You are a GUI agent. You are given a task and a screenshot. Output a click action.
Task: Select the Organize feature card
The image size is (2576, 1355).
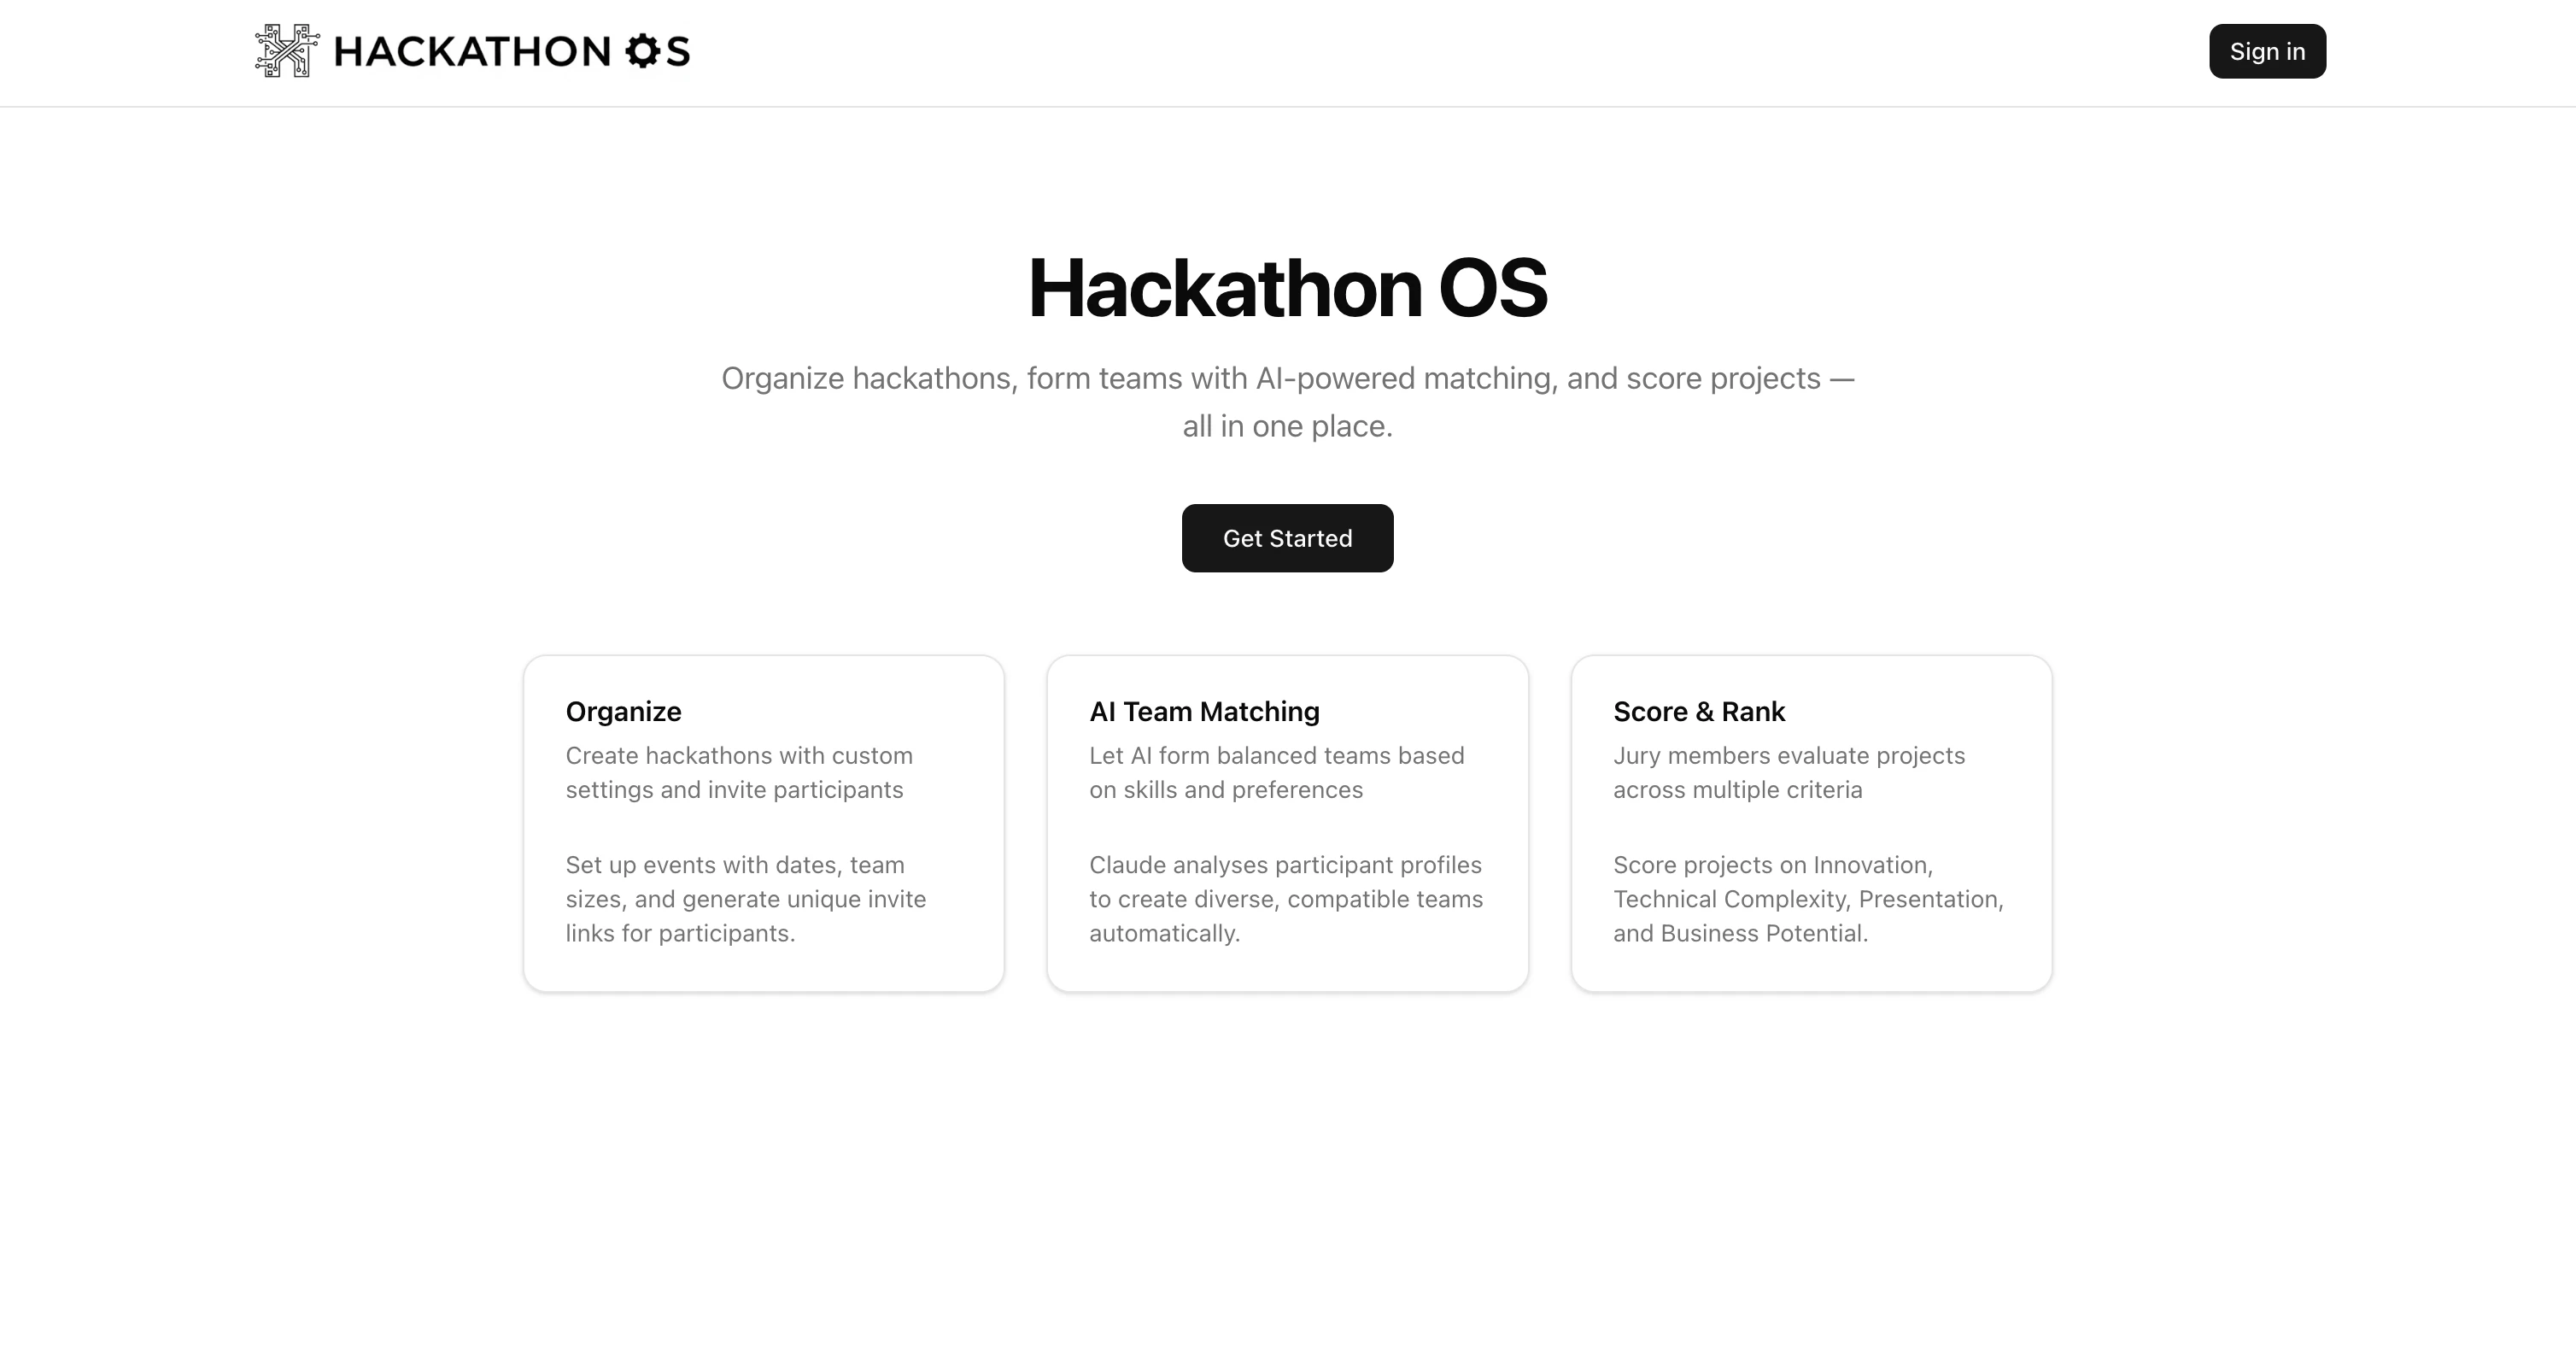pos(763,822)
